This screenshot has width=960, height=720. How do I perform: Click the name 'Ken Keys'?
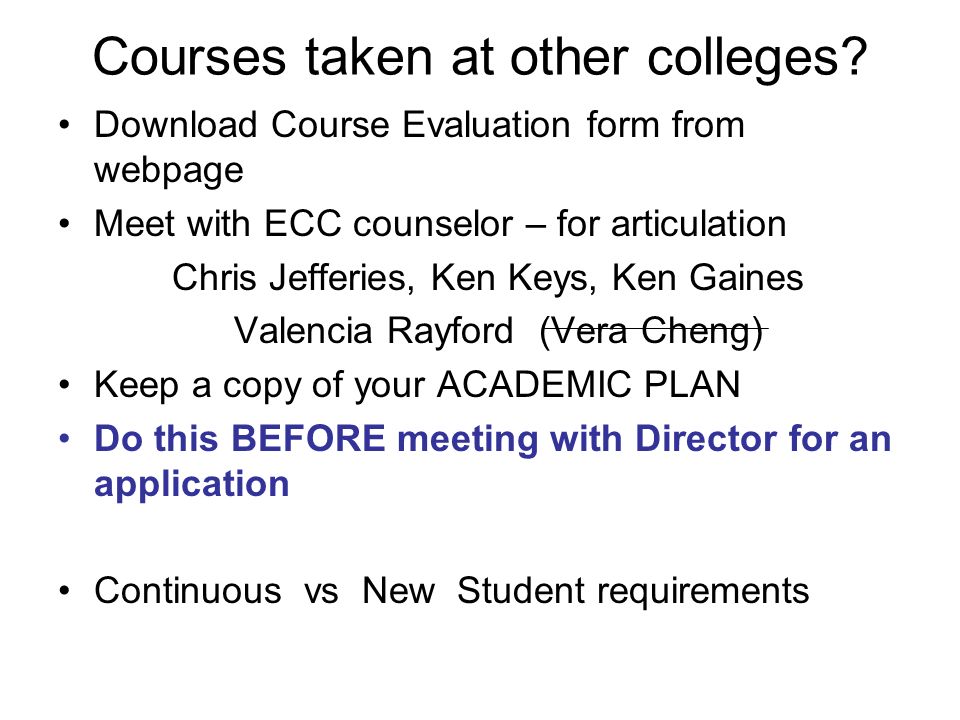pos(508,278)
